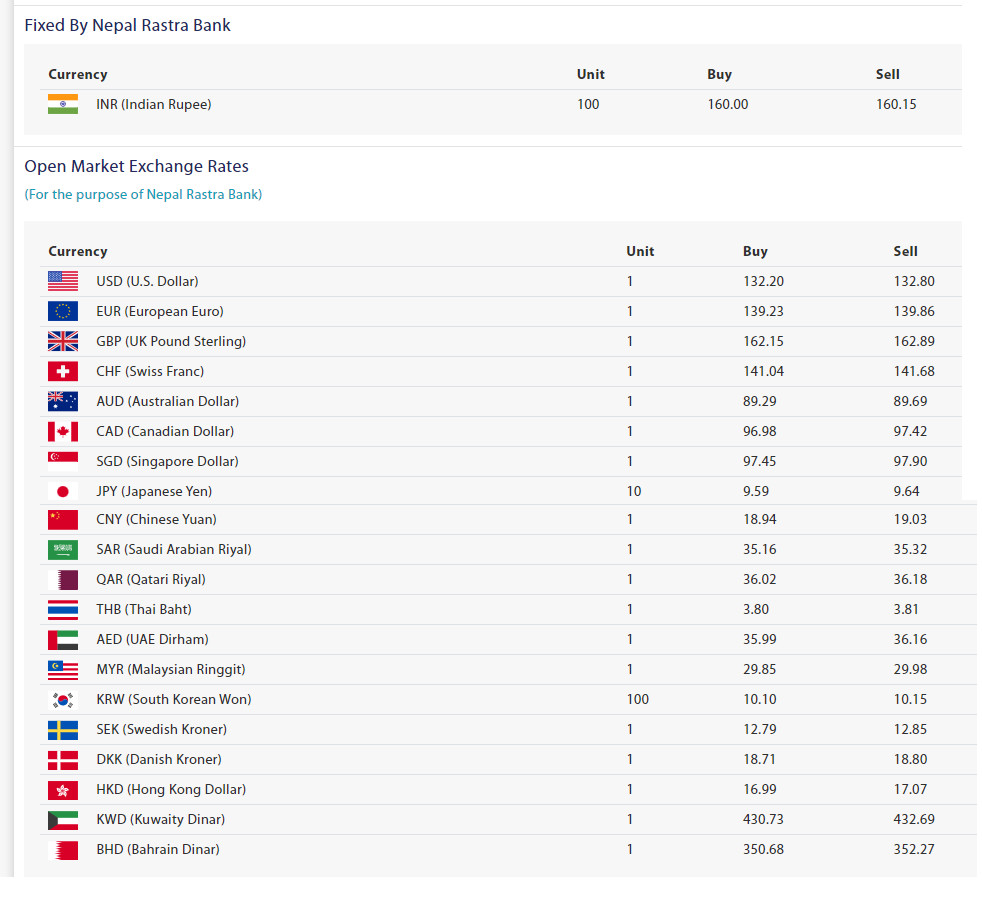Select the 'CNY (Chinese Yuan)' currency name

pos(157,520)
